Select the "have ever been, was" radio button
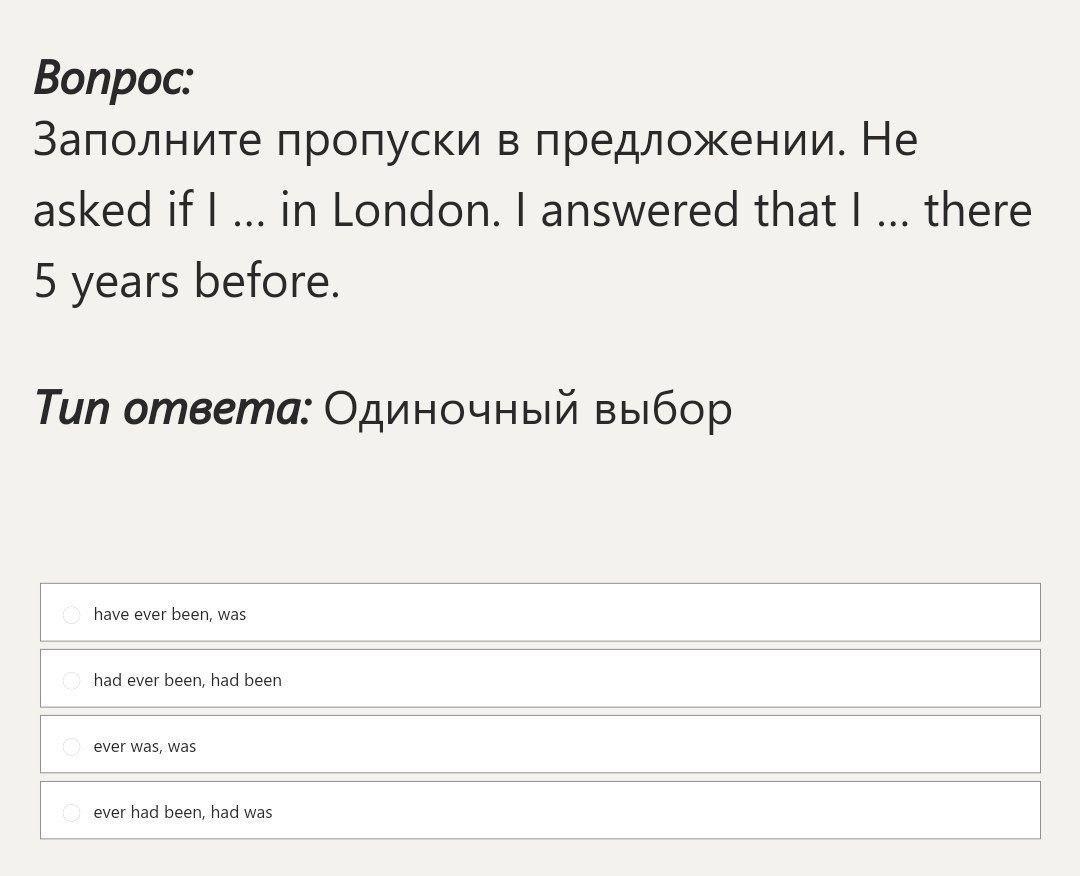 click(x=71, y=614)
